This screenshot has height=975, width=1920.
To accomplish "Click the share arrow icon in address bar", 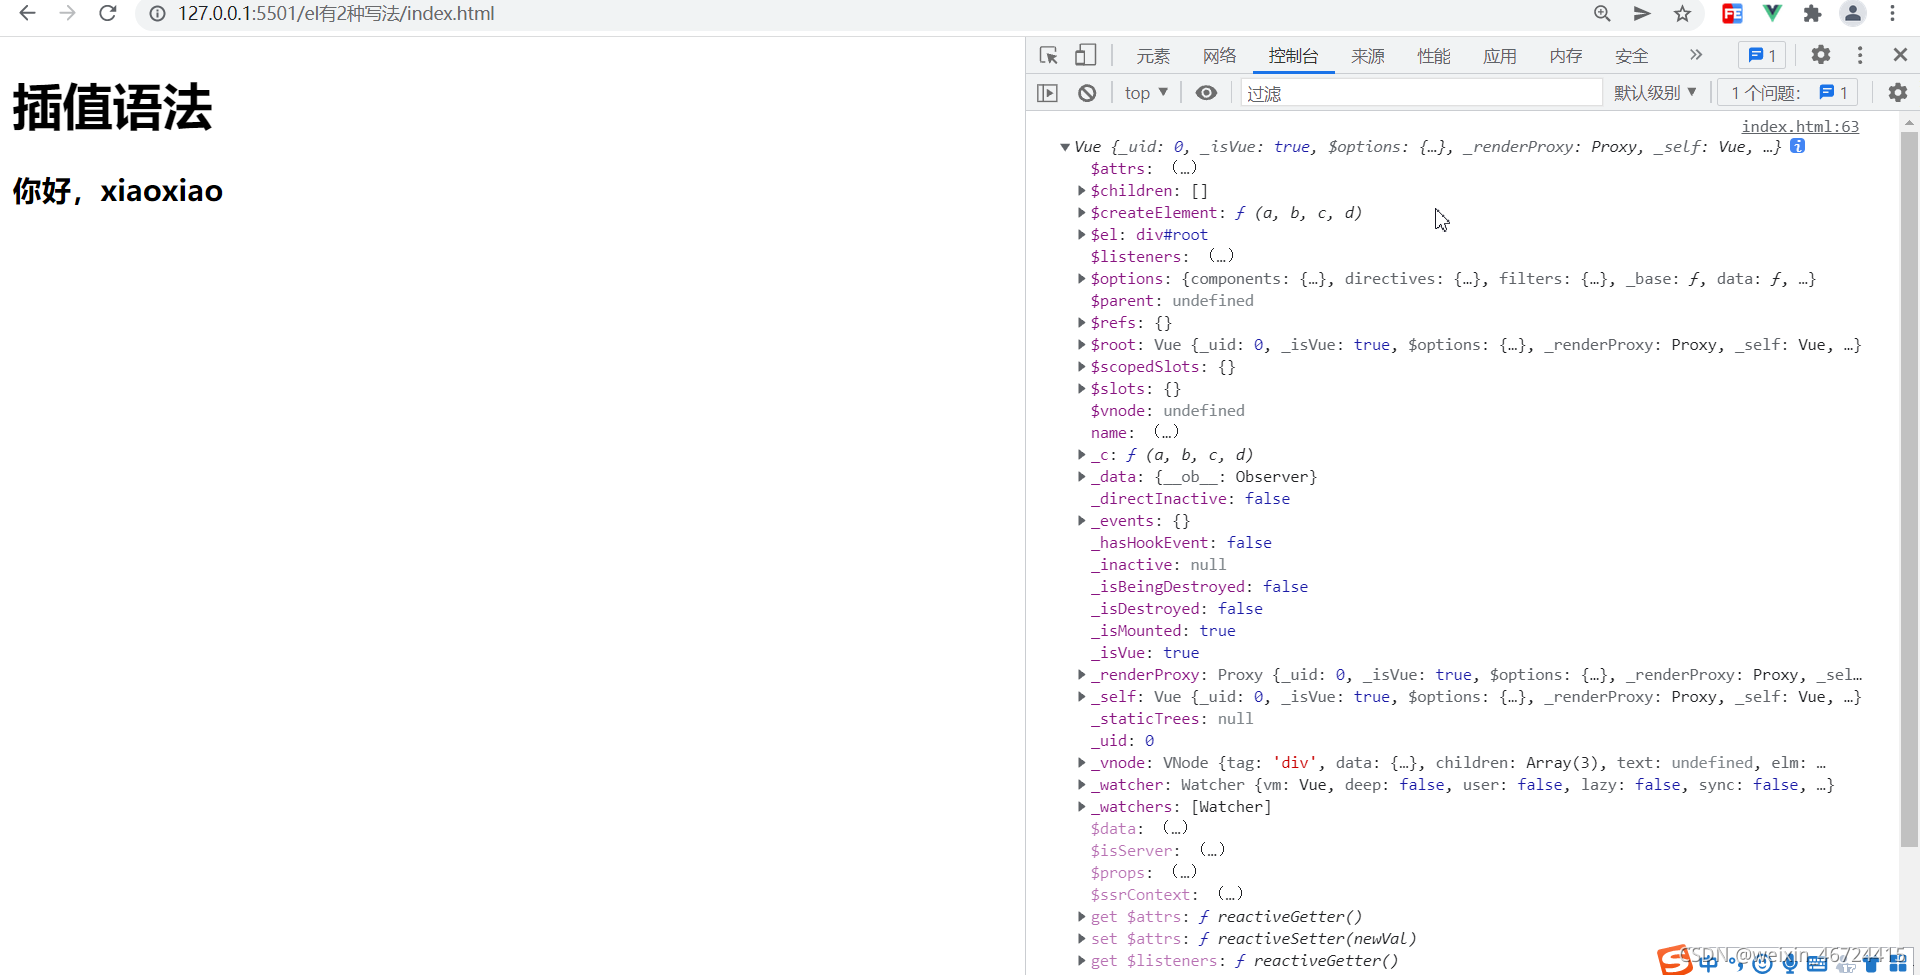I will [x=1642, y=13].
